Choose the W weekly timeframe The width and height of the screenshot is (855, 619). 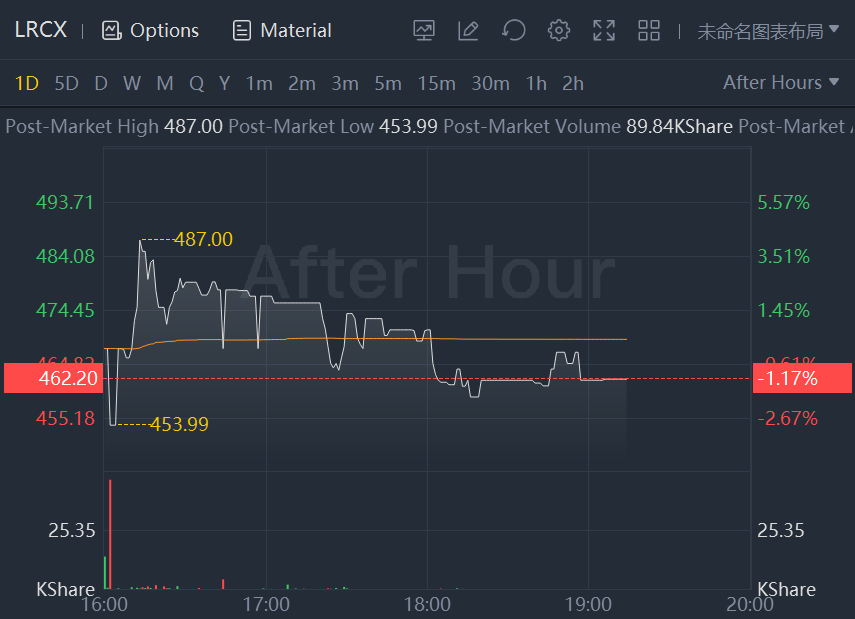pos(132,83)
